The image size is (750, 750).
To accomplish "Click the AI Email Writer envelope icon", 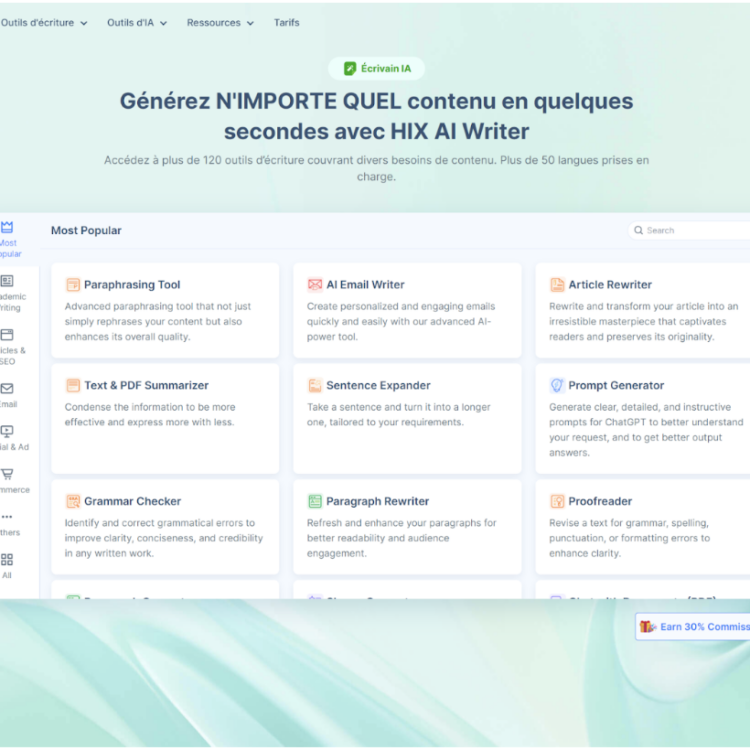I will 315,285.
